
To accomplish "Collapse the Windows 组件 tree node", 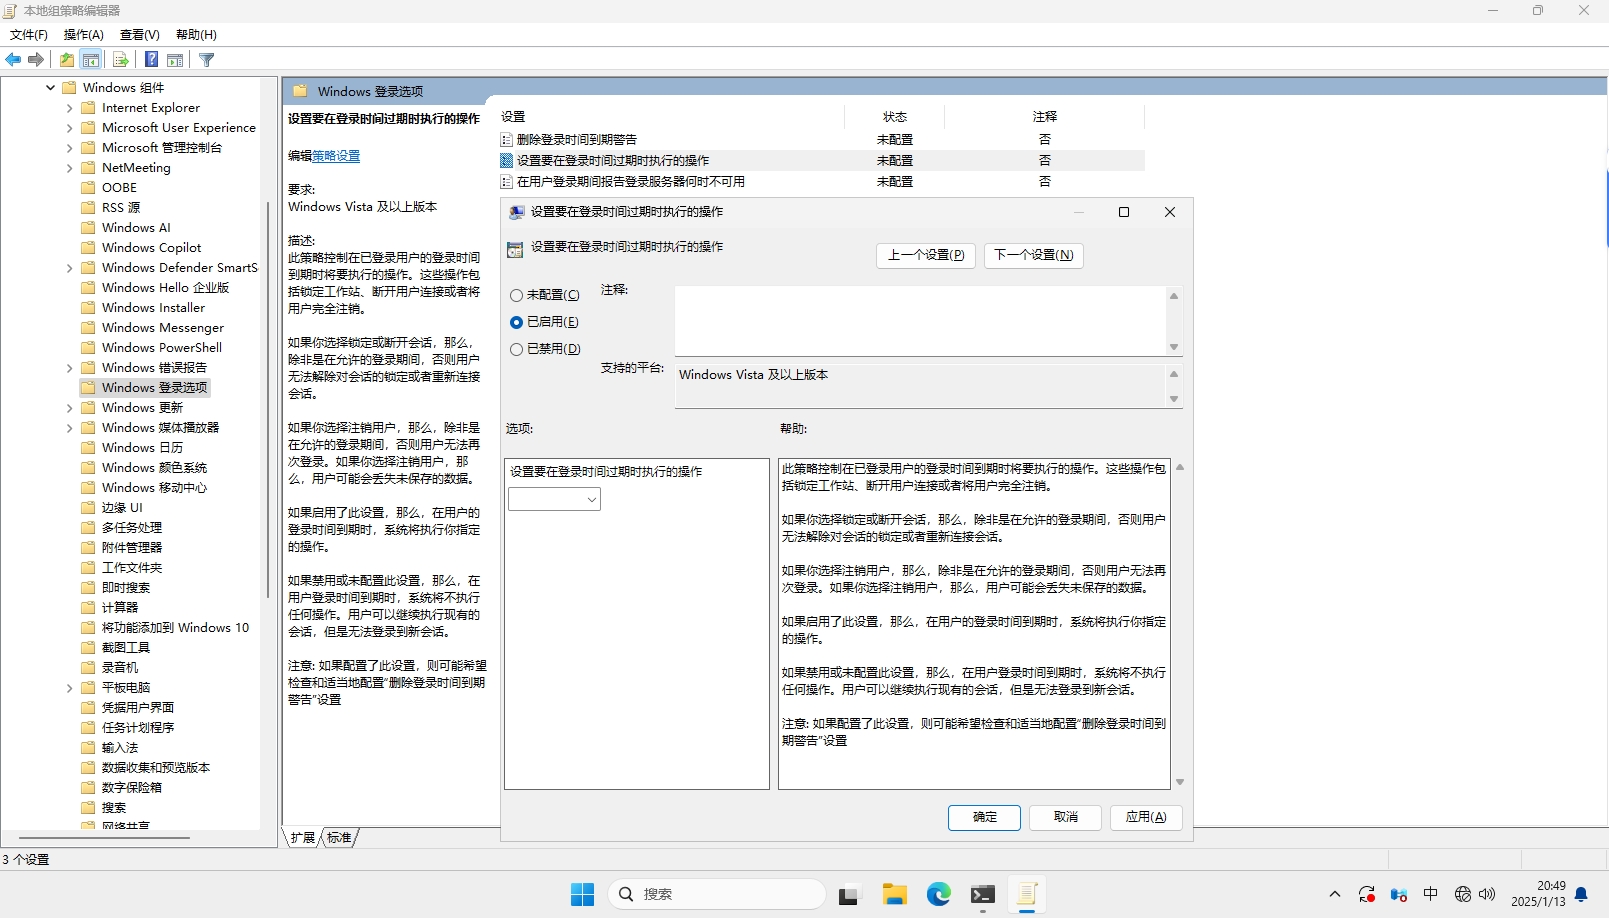I will (50, 88).
